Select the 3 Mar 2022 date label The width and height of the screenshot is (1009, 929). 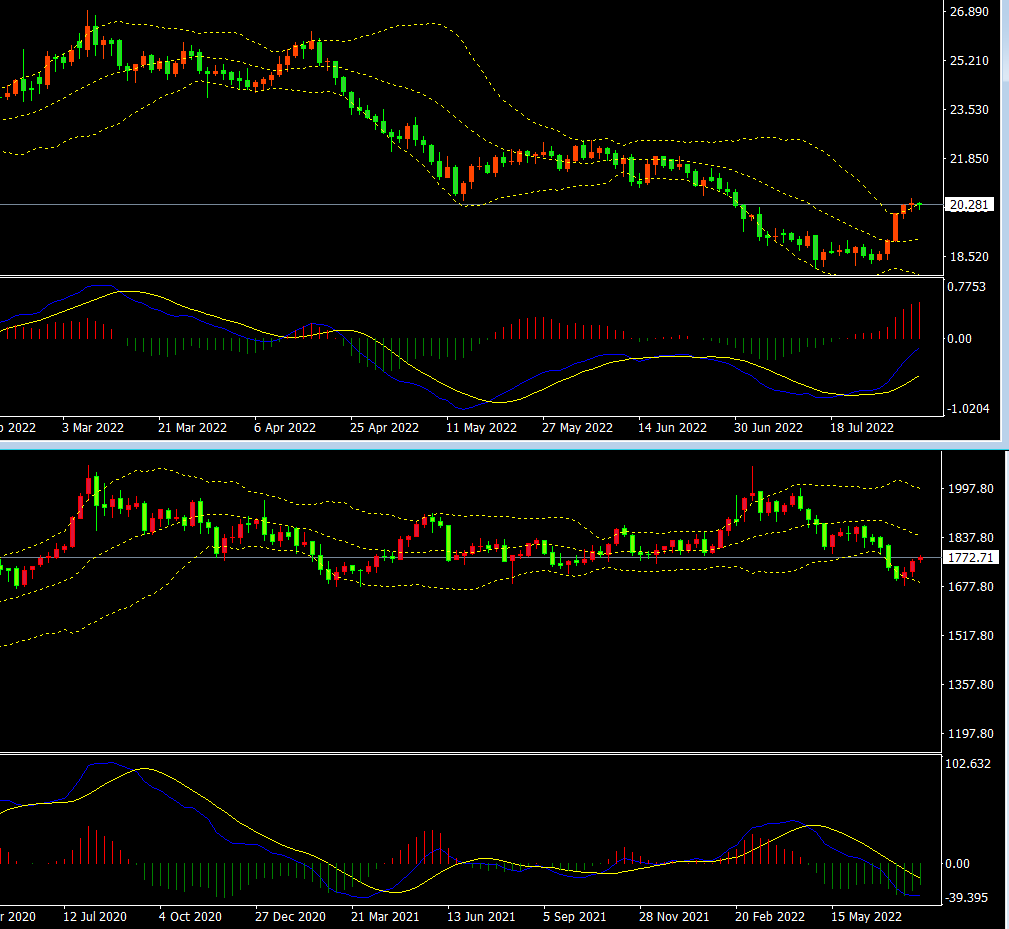click(x=93, y=427)
